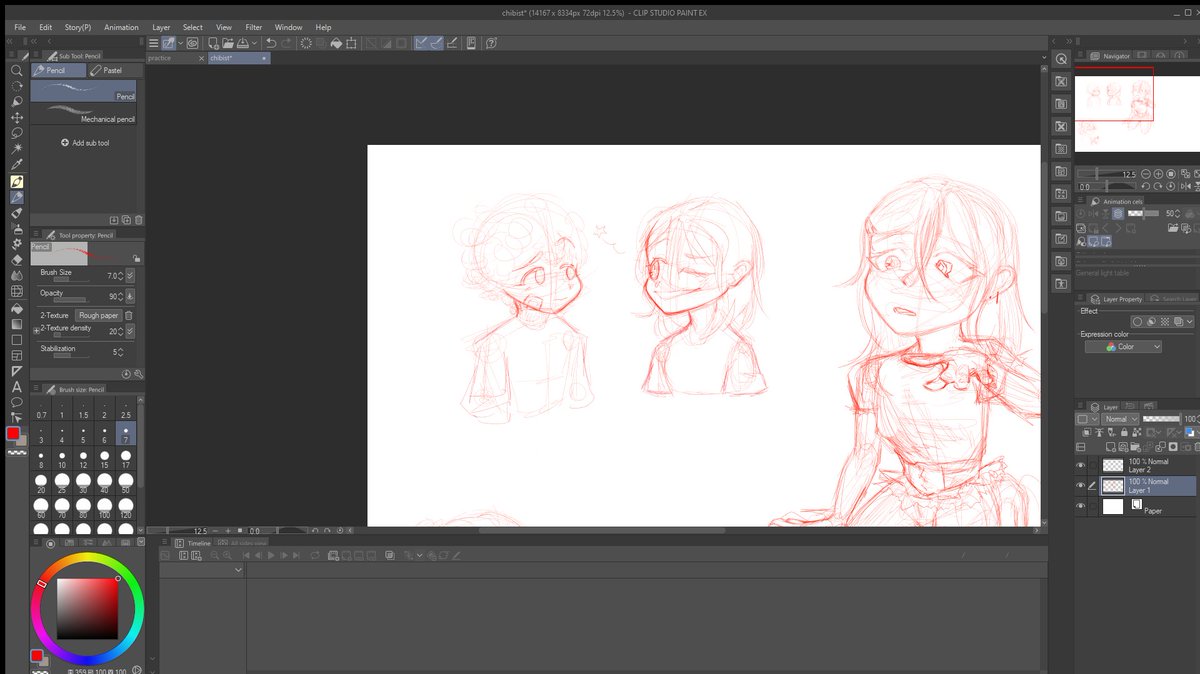This screenshot has height=674, width=1200.
Task: Select the Gradient tool
Action: click(x=16, y=323)
